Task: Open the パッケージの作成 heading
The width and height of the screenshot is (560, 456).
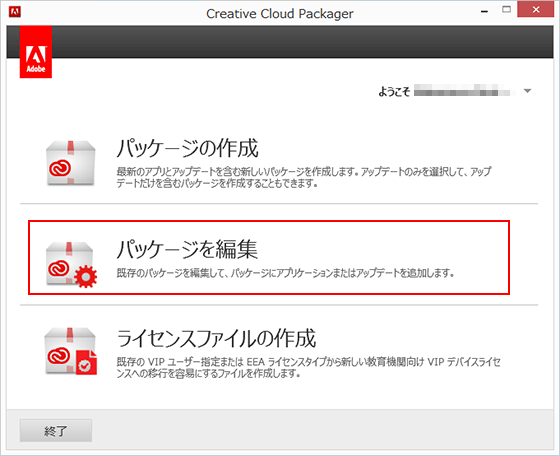Action: click(187, 148)
